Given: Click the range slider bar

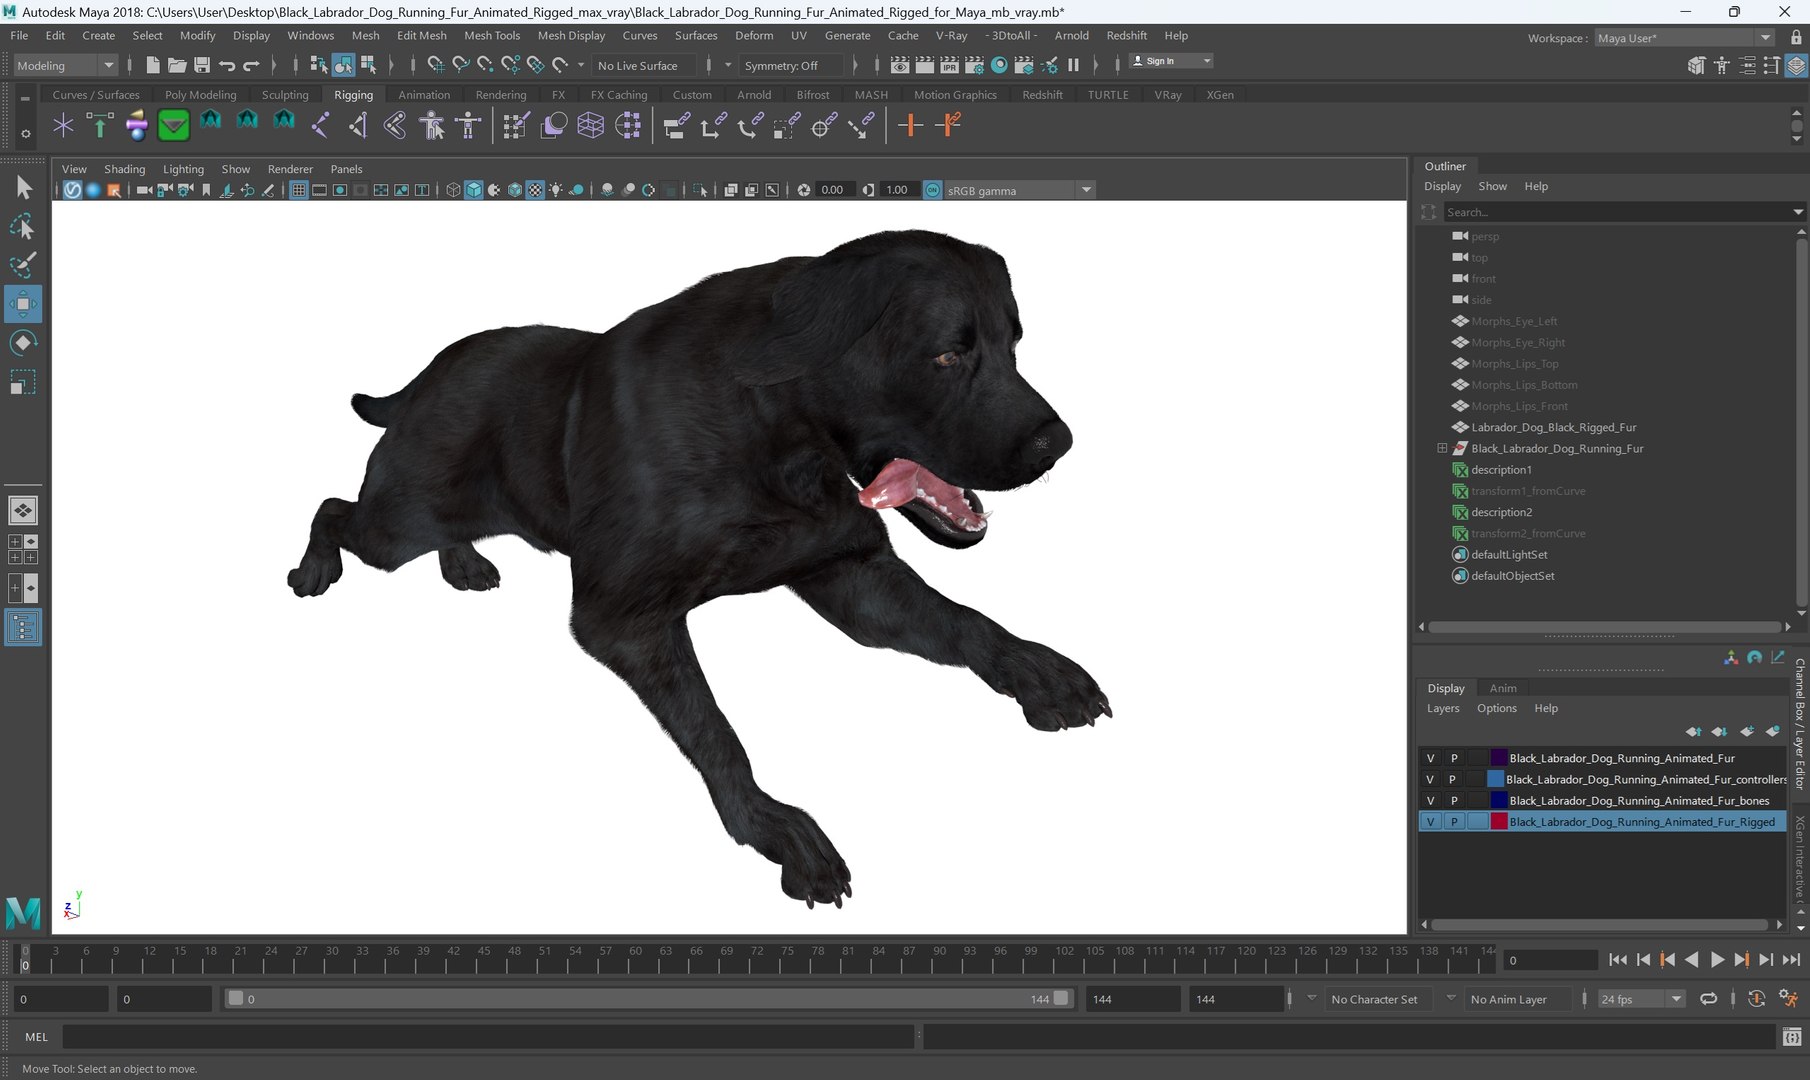Looking at the screenshot, I should coord(648,998).
